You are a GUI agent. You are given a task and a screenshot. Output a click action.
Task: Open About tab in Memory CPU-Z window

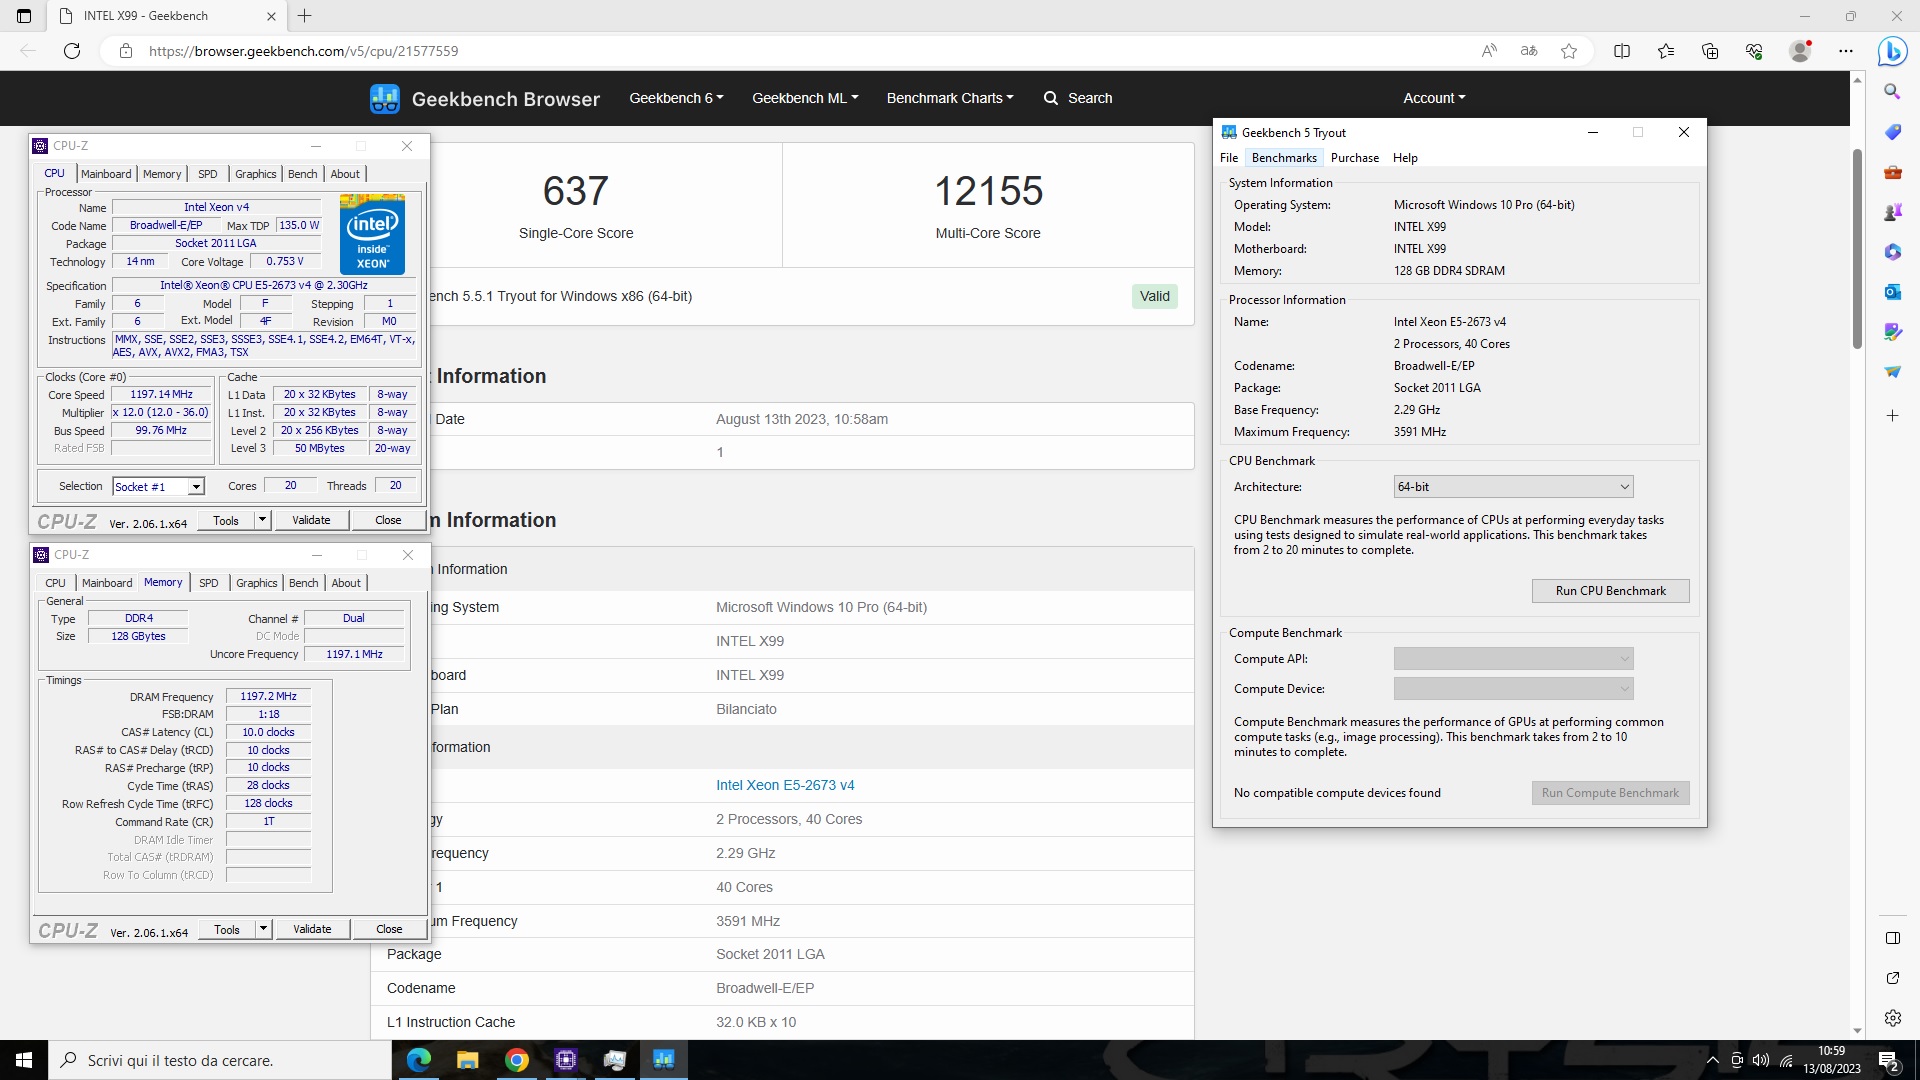point(346,583)
